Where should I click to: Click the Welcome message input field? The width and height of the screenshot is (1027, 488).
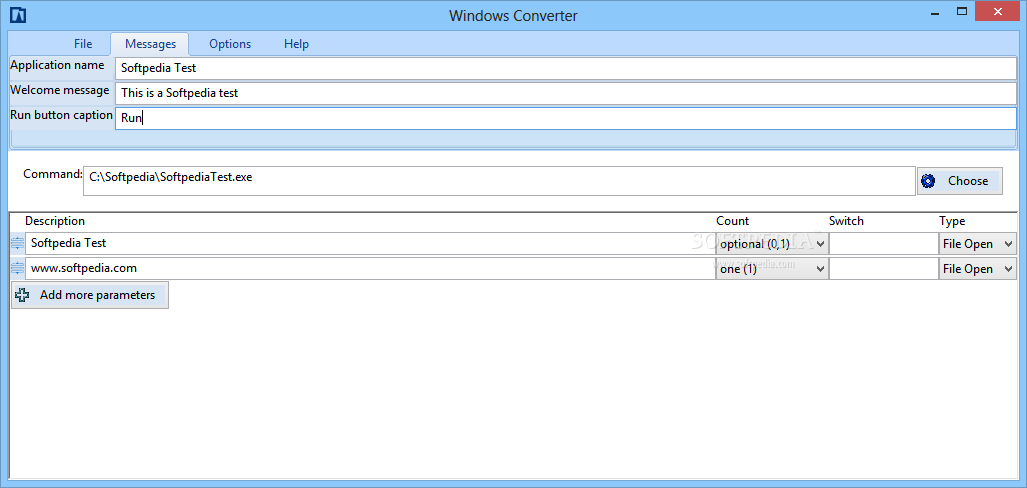pos(565,93)
